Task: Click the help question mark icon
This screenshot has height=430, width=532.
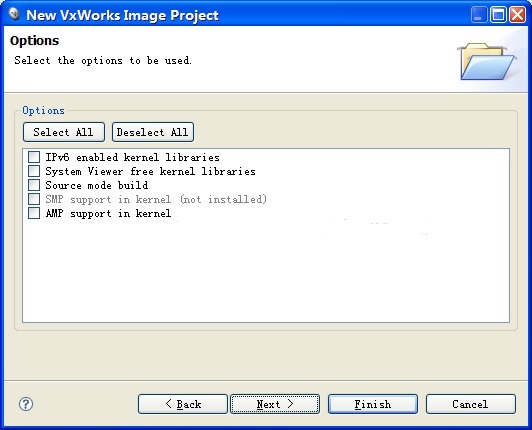Action: pyautogui.click(x=26, y=404)
